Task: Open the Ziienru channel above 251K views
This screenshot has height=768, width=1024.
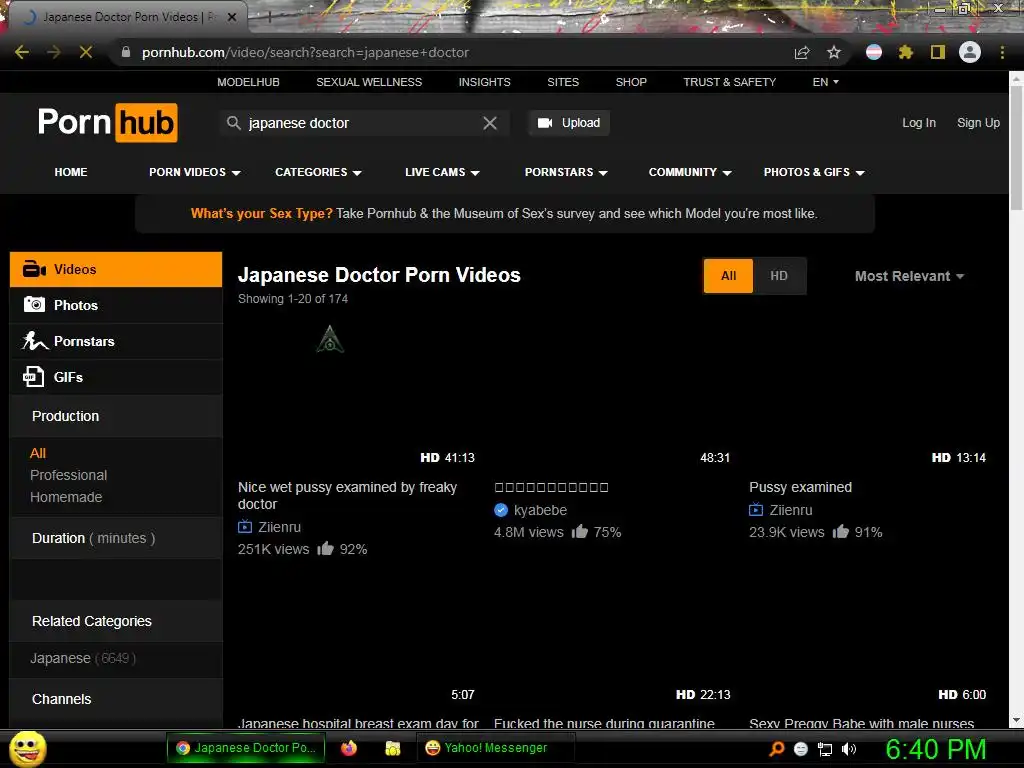Action: click(280, 527)
